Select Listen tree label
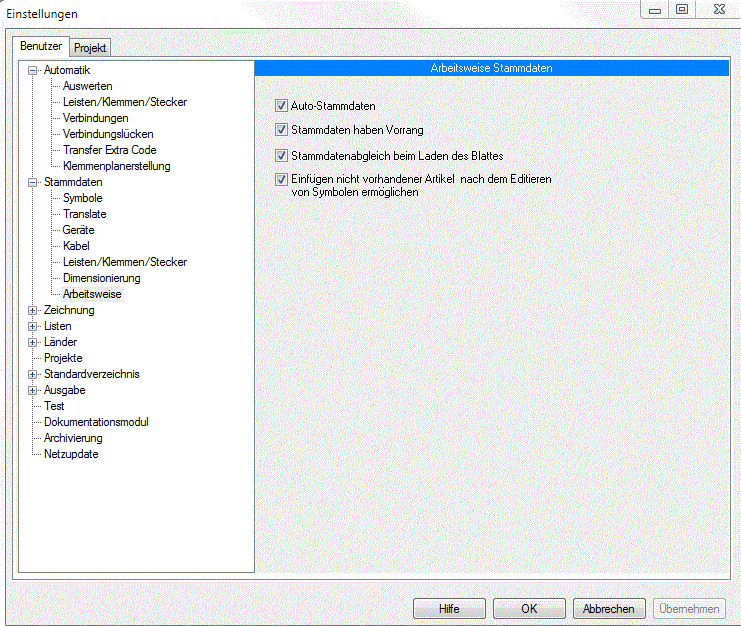The image size is (741, 626). click(58, 326)
